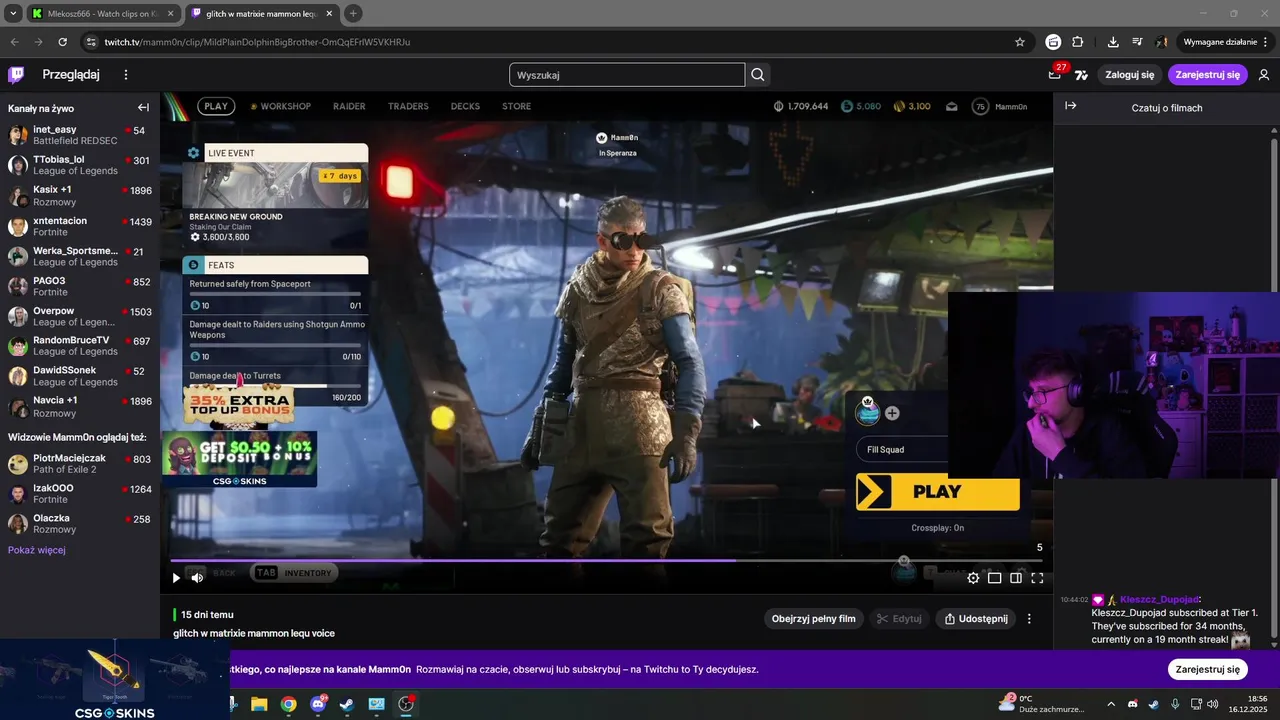This screenshot has width=1280, height=720.
Task: Reload the current page
Action: (x=62, y=42)
